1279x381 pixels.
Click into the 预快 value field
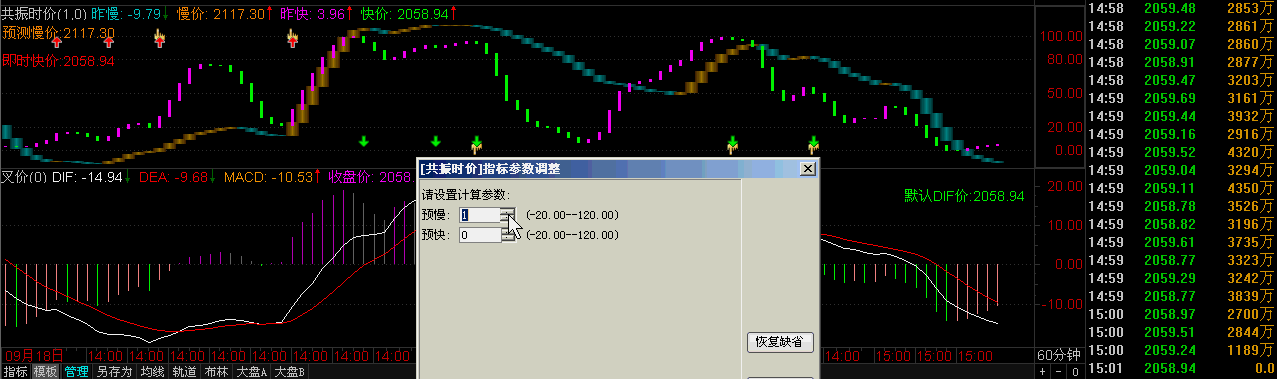479,235
